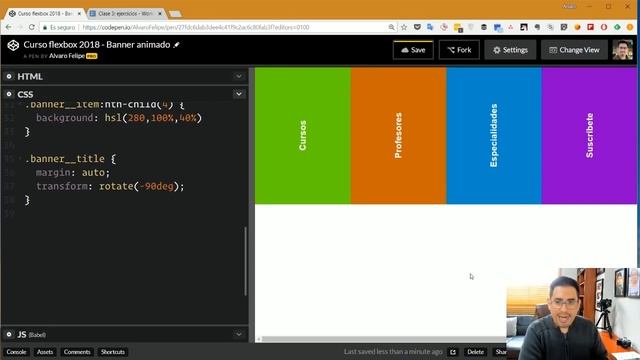Open CSS editor settings gear

pyautogui.click(x=9, y=94)
